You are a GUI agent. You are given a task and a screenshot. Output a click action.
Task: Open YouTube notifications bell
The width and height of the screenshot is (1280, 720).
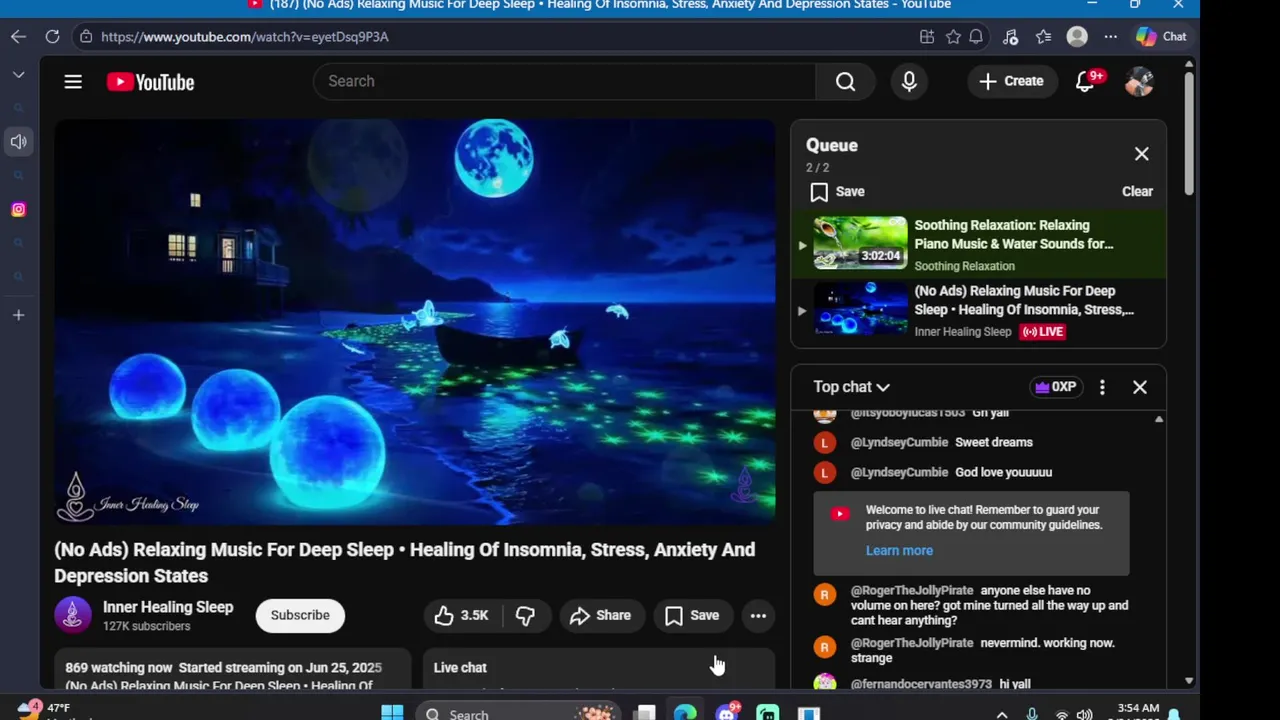[1085, 81]
